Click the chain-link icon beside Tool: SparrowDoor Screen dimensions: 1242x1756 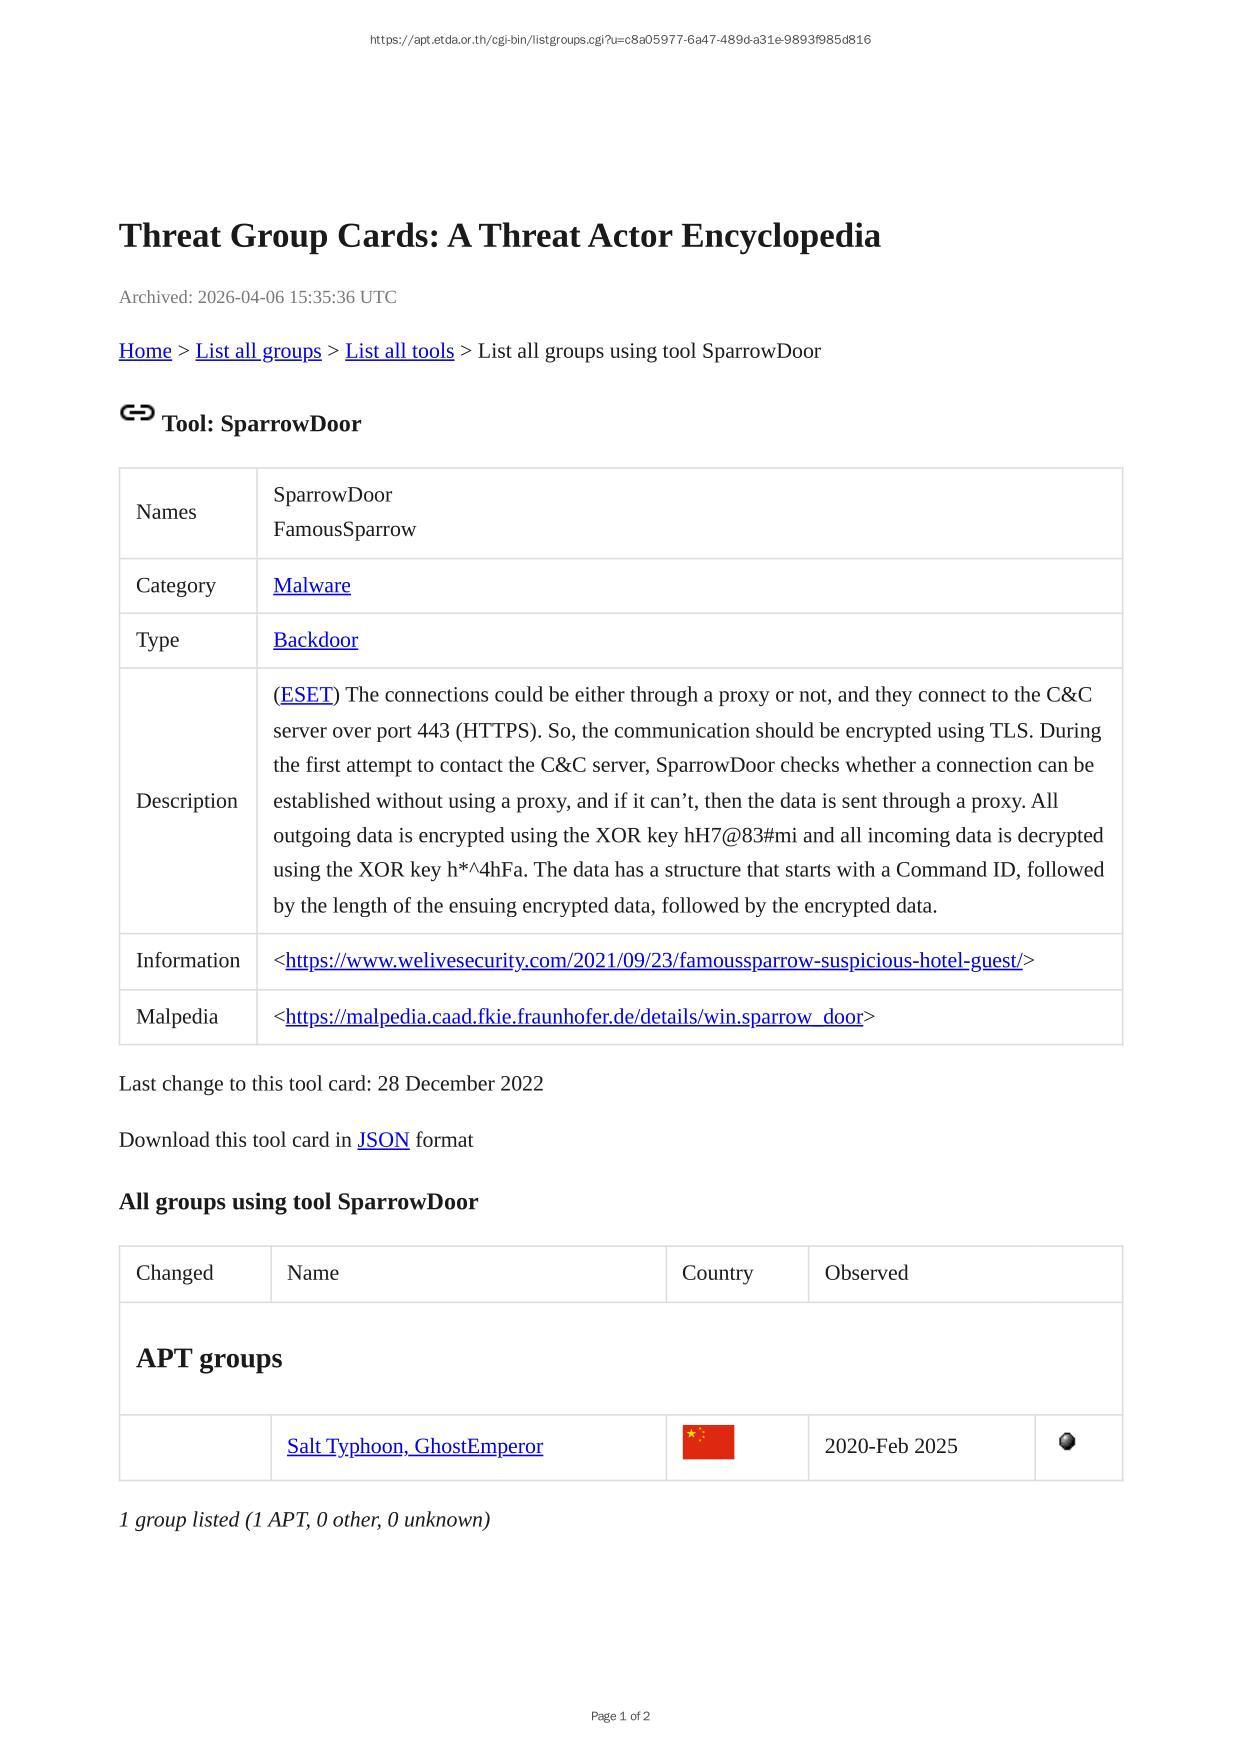(x=137, y=413)
